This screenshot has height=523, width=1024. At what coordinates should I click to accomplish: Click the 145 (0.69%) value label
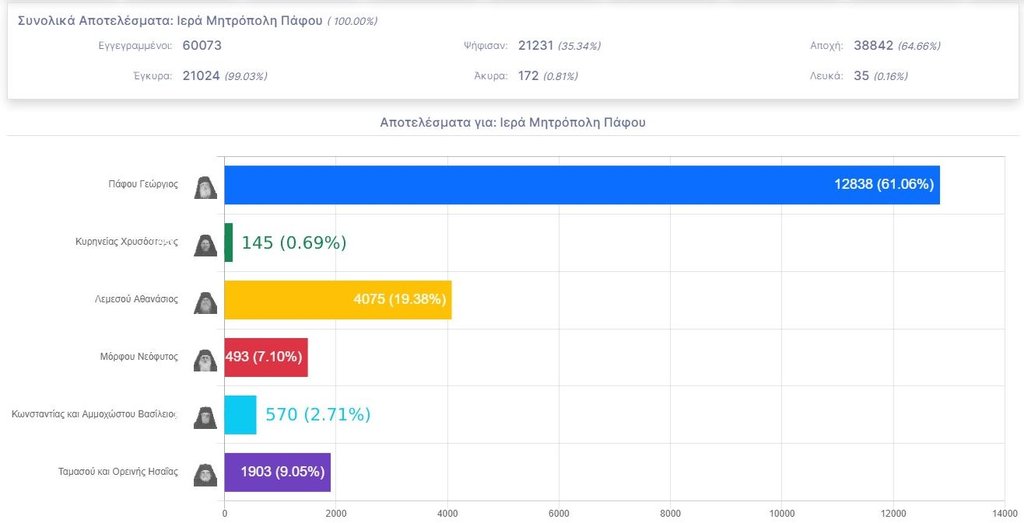coord(294,243)
